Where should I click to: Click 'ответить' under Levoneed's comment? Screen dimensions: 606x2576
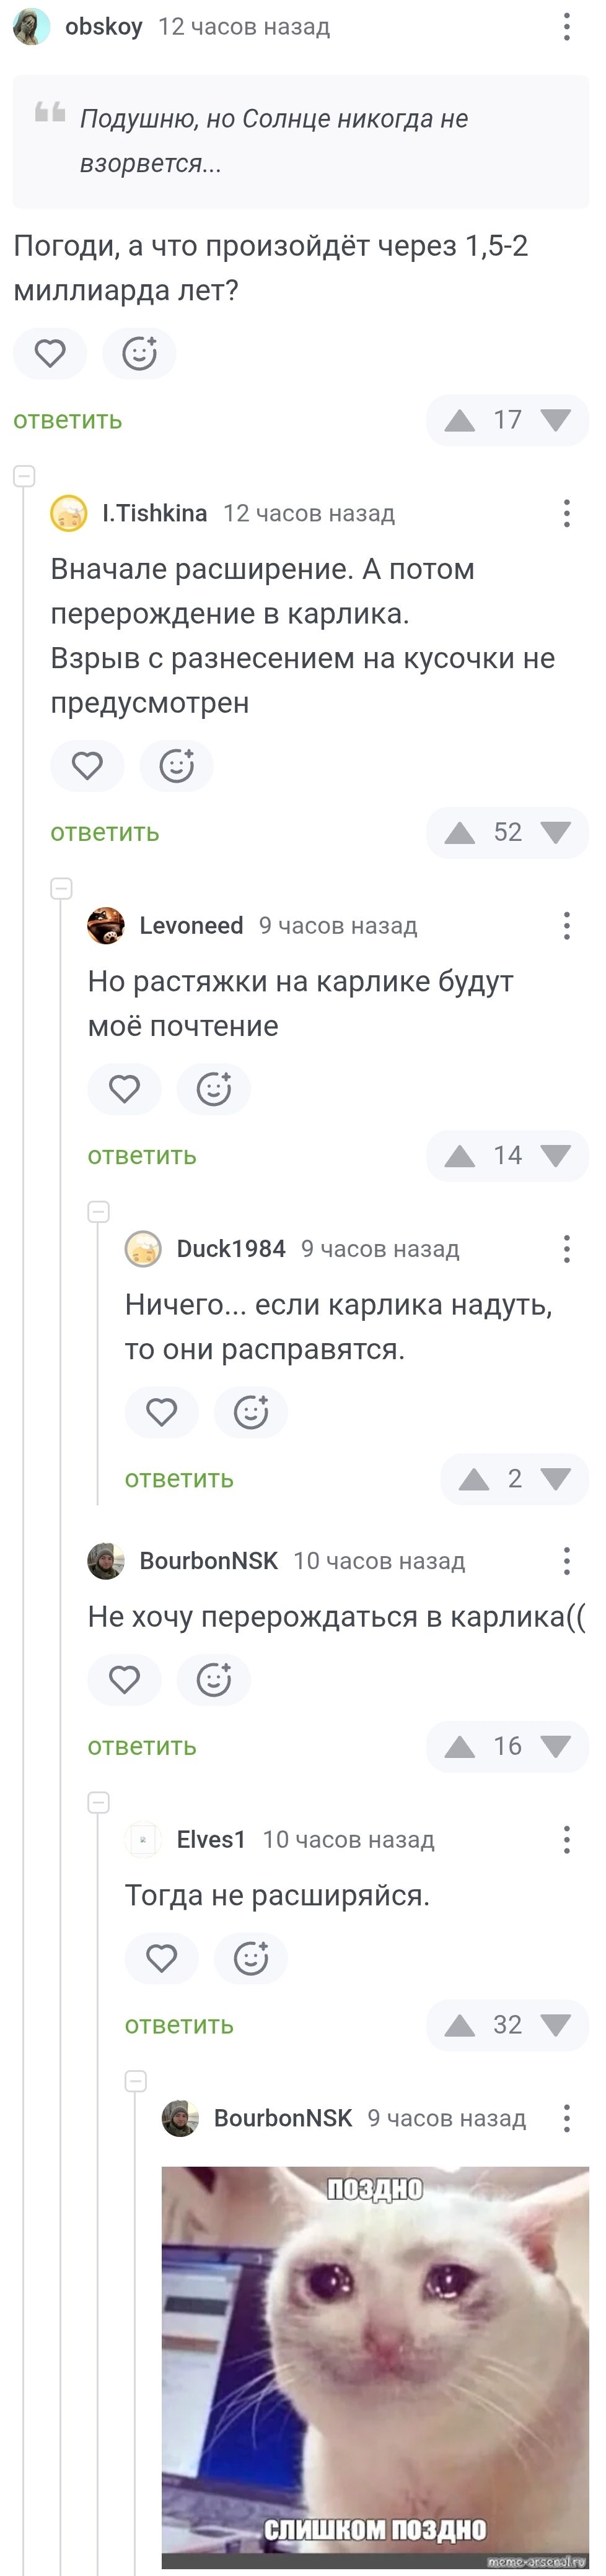(142, 1155)
